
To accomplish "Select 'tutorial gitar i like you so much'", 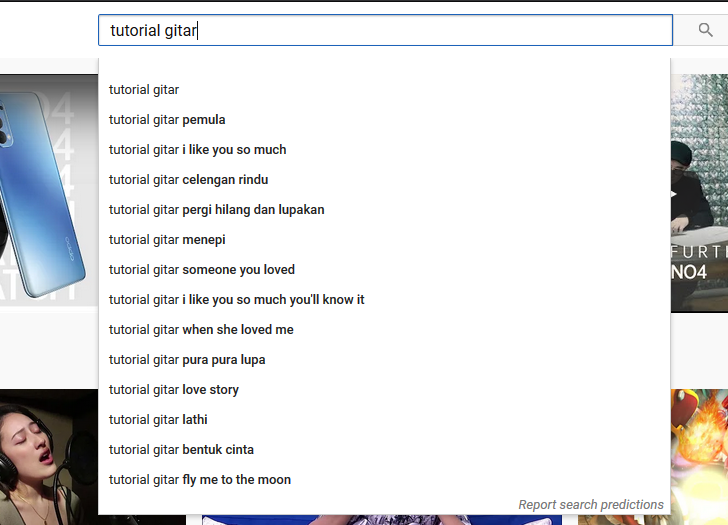I will point(198,150).
